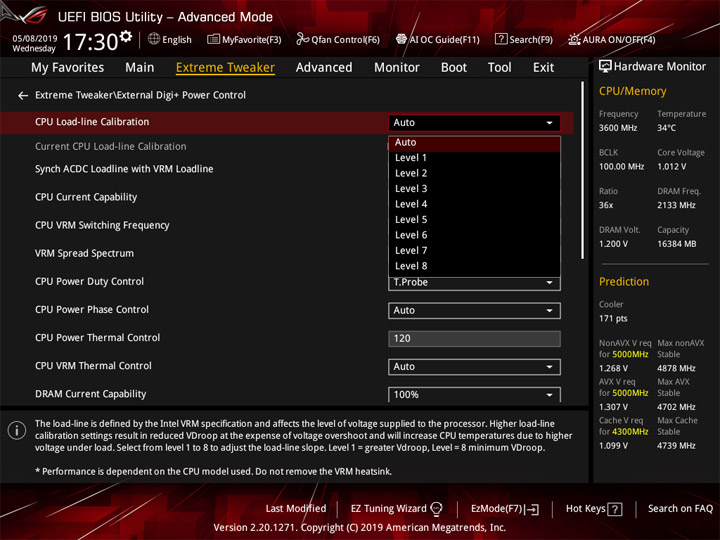Click the Hot Keys question mark icon
Screen dimensions: 720x540
click(x=614, y=509)
